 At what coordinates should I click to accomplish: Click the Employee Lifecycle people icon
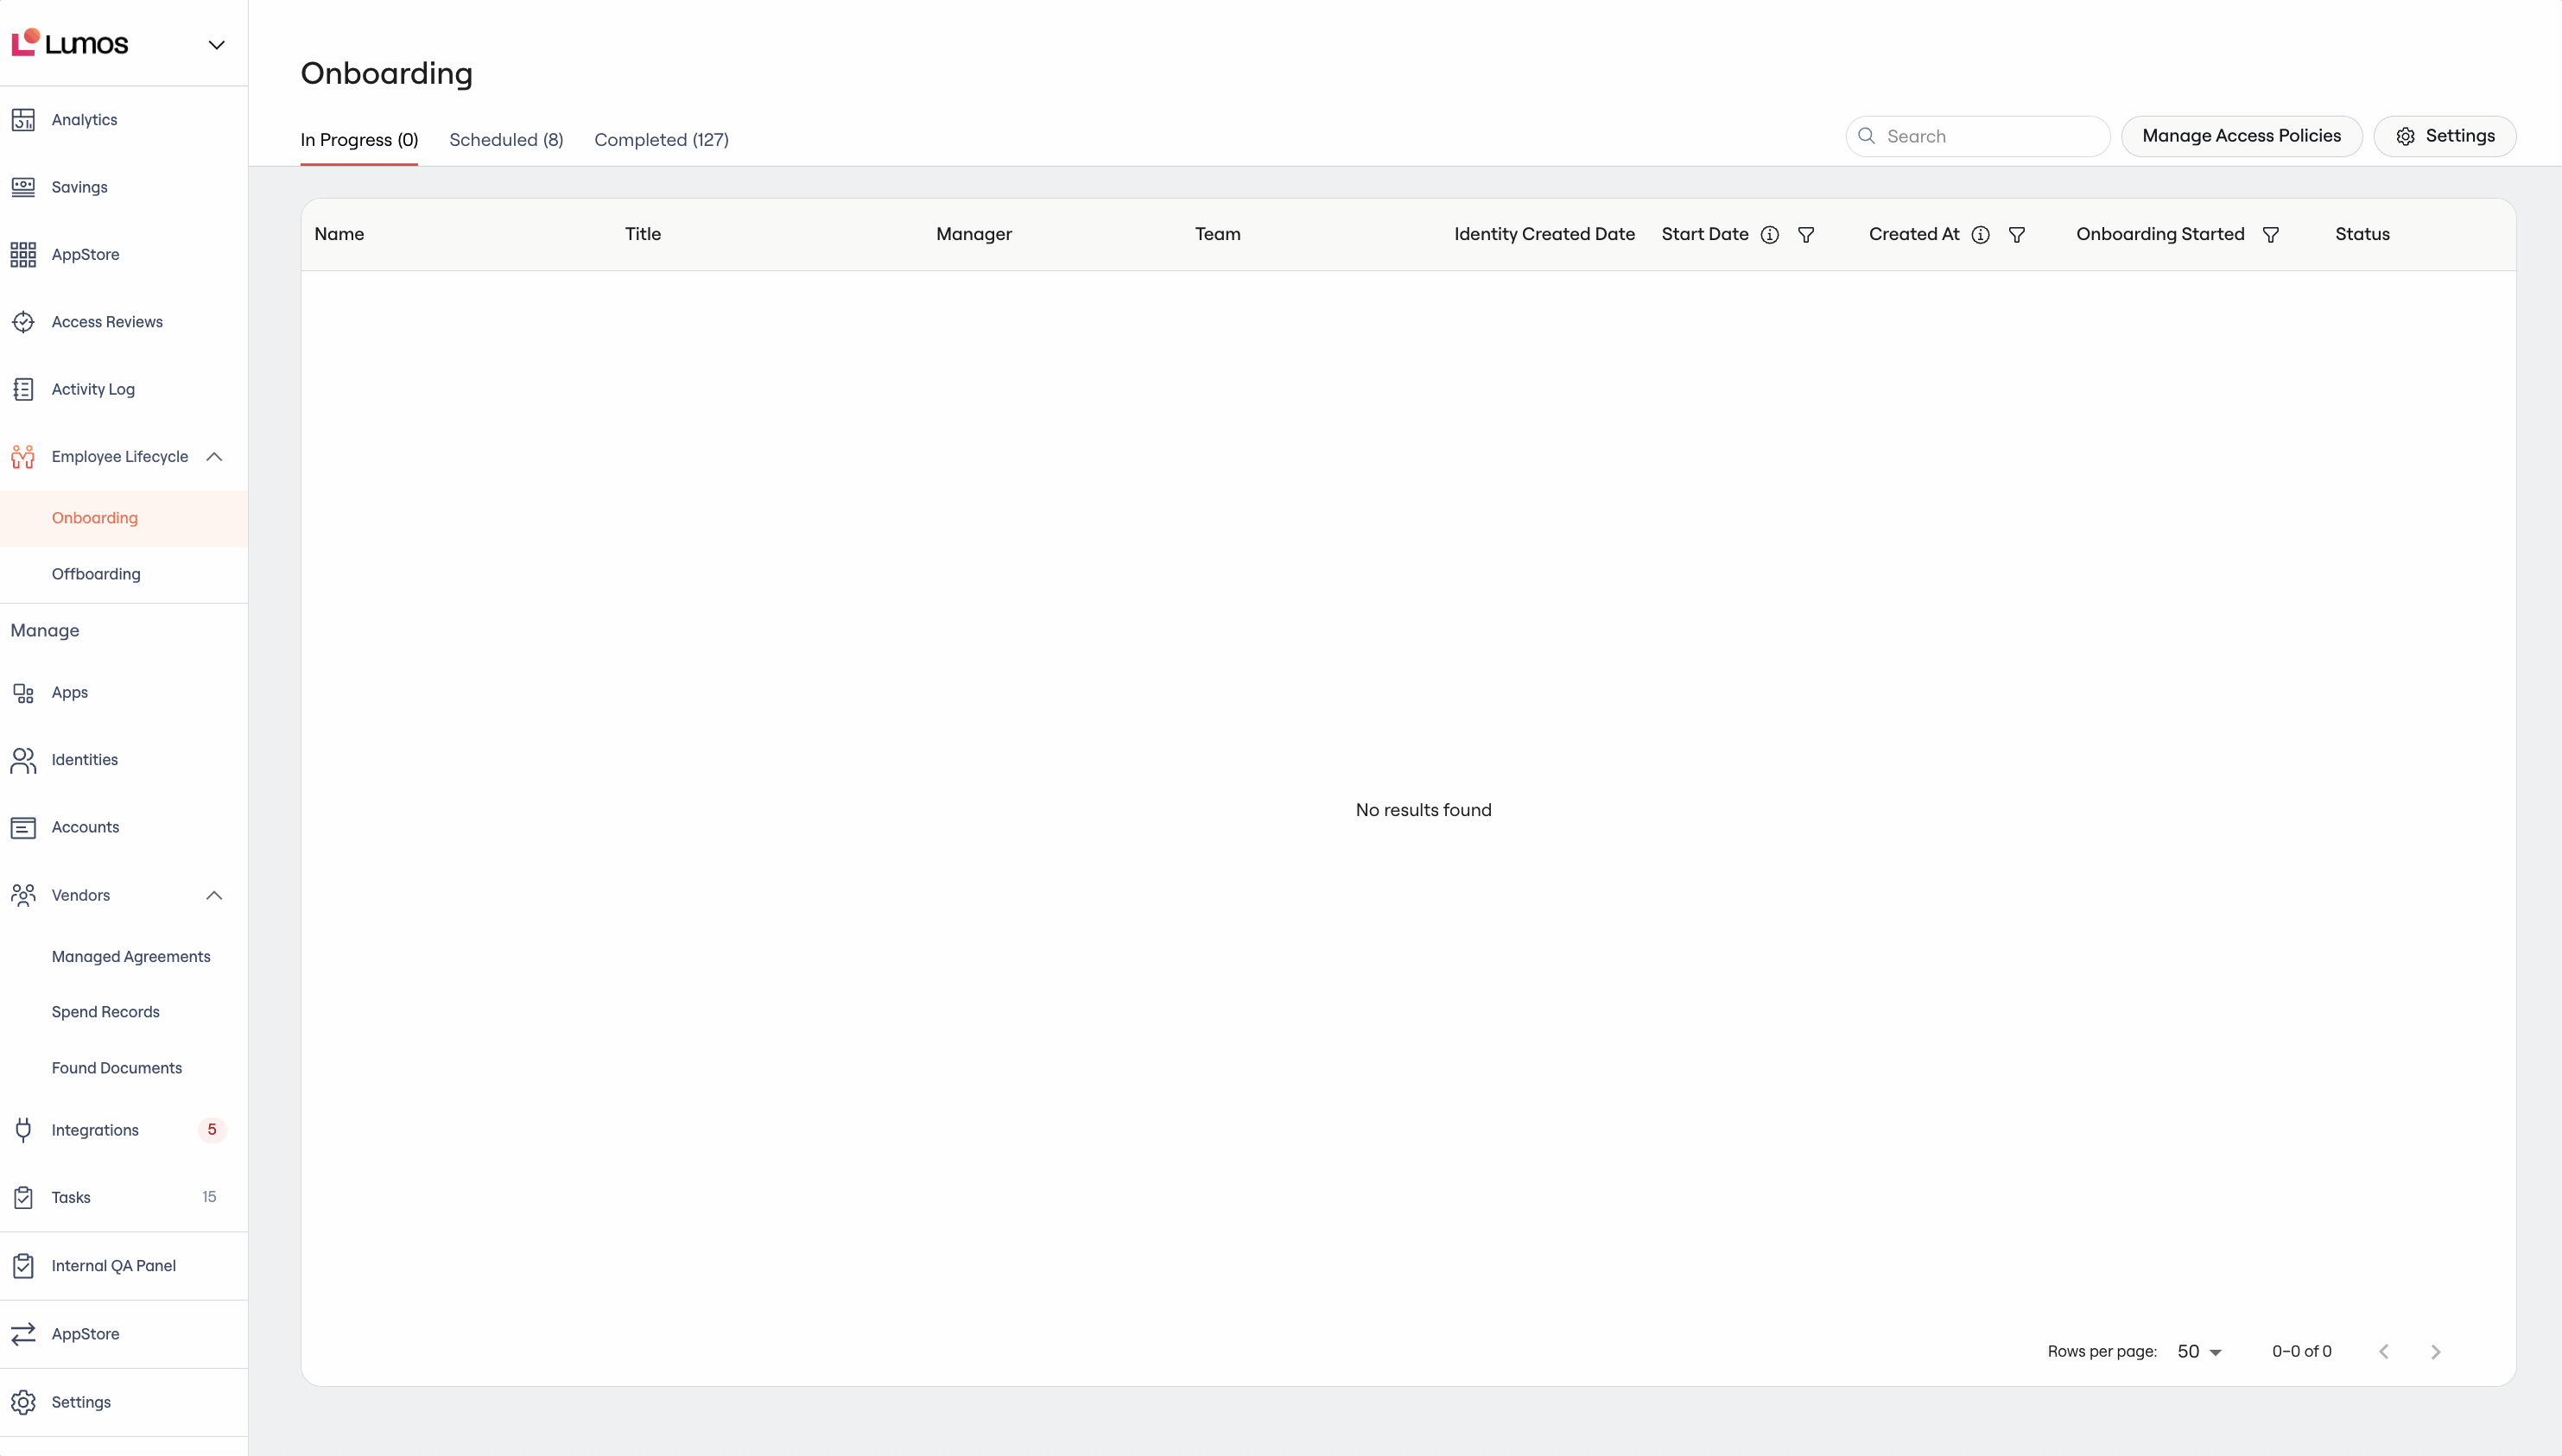point(23,457)
